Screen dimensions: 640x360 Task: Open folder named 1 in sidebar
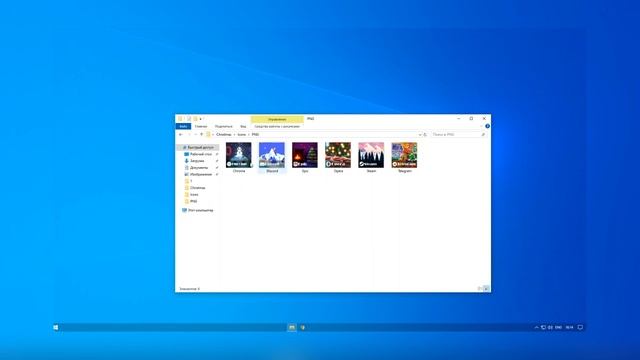tap(189, 181)
